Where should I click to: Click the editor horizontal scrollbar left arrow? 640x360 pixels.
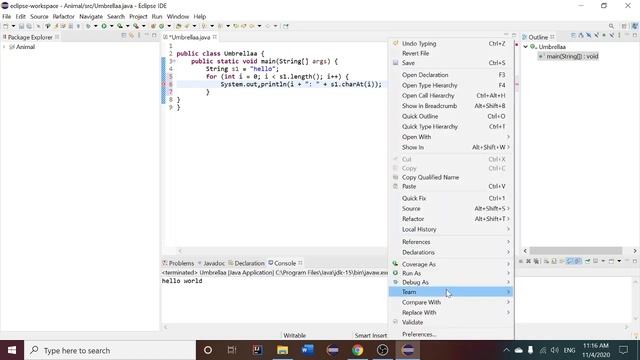[180, 251]
